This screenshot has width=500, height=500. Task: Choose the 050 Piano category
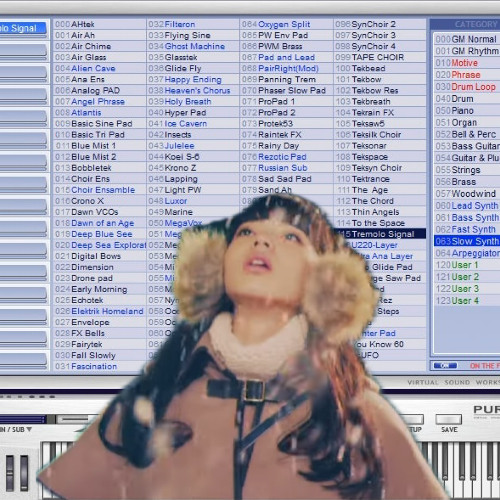pyautogui.click(x=467, y=111)
